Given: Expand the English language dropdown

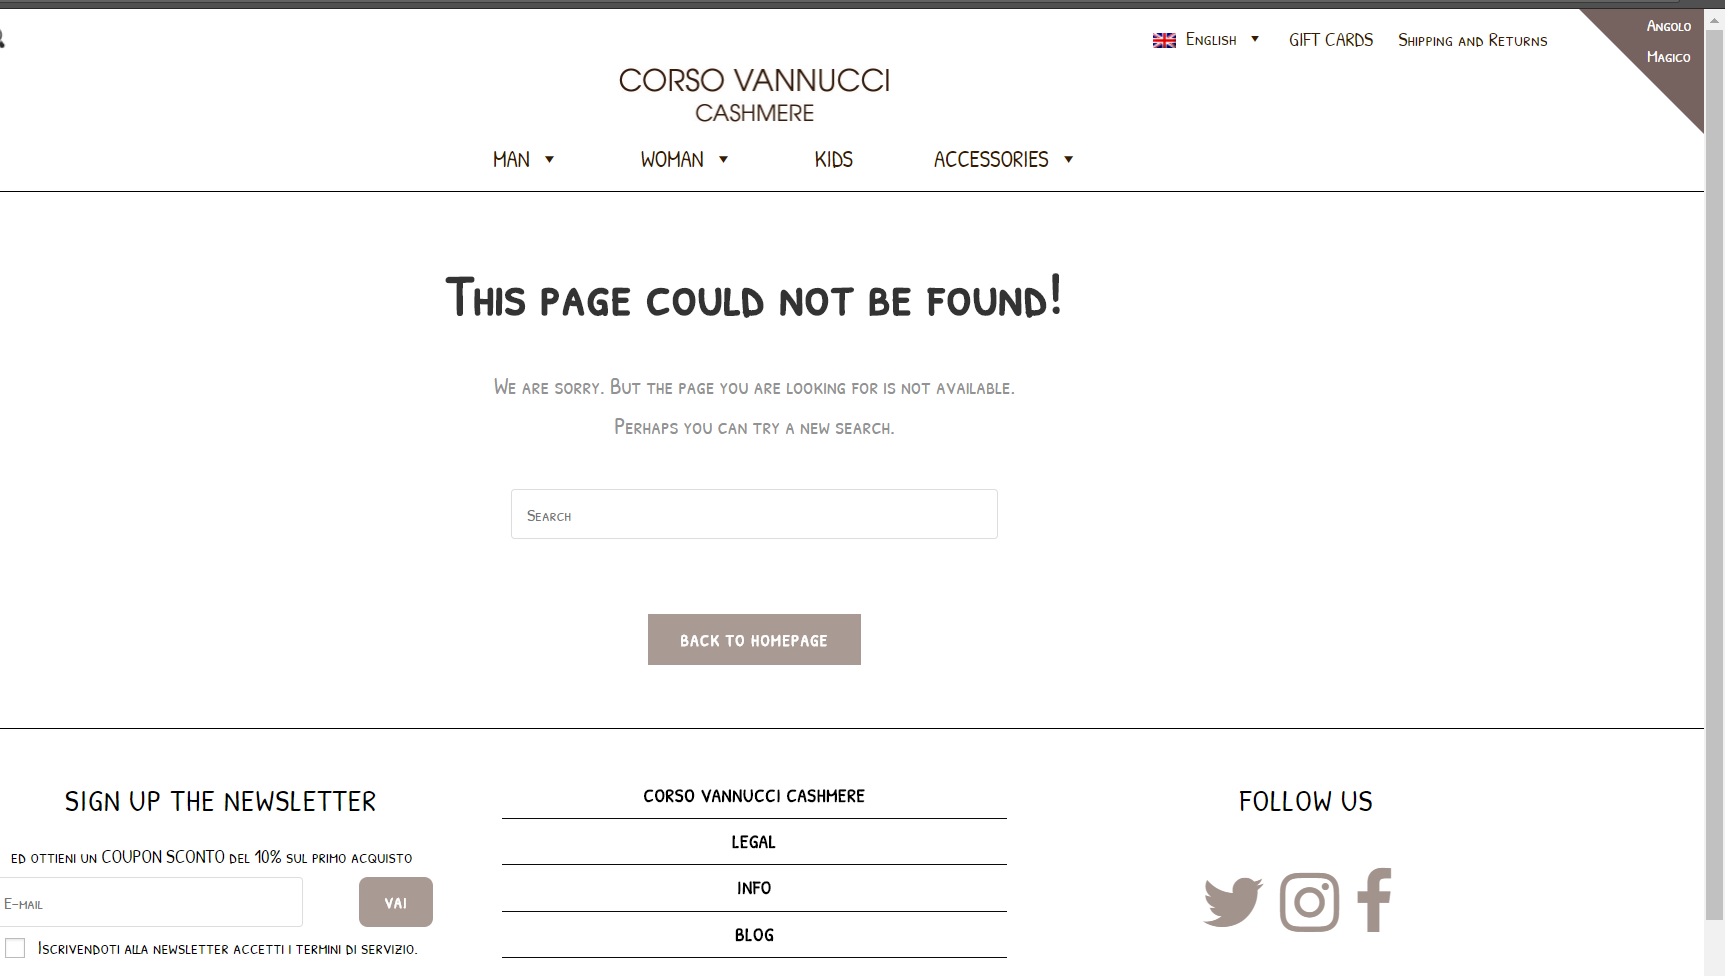Looking at the screenshot, I should [x=1255, y=39].
